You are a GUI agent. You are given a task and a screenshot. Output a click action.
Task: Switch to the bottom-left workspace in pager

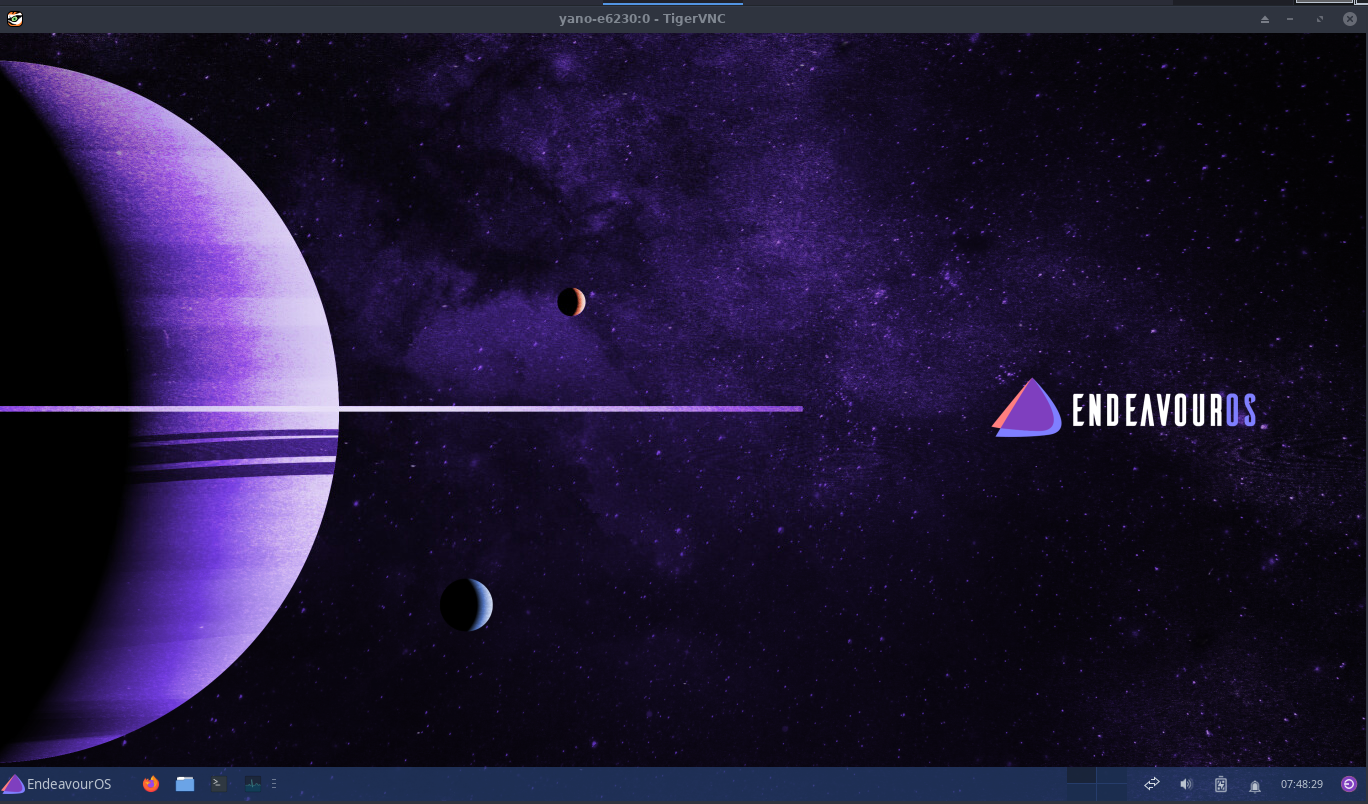pyautogui.click(x=1082, y=793)
